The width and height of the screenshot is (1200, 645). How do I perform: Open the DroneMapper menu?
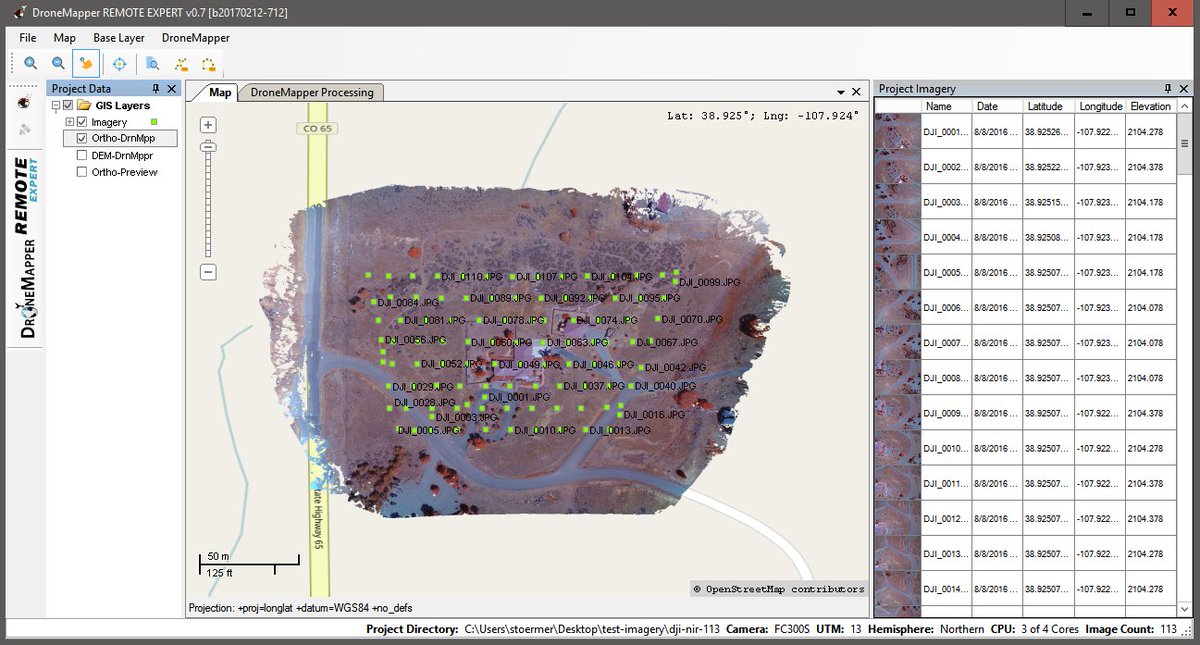tap(198, 37)
